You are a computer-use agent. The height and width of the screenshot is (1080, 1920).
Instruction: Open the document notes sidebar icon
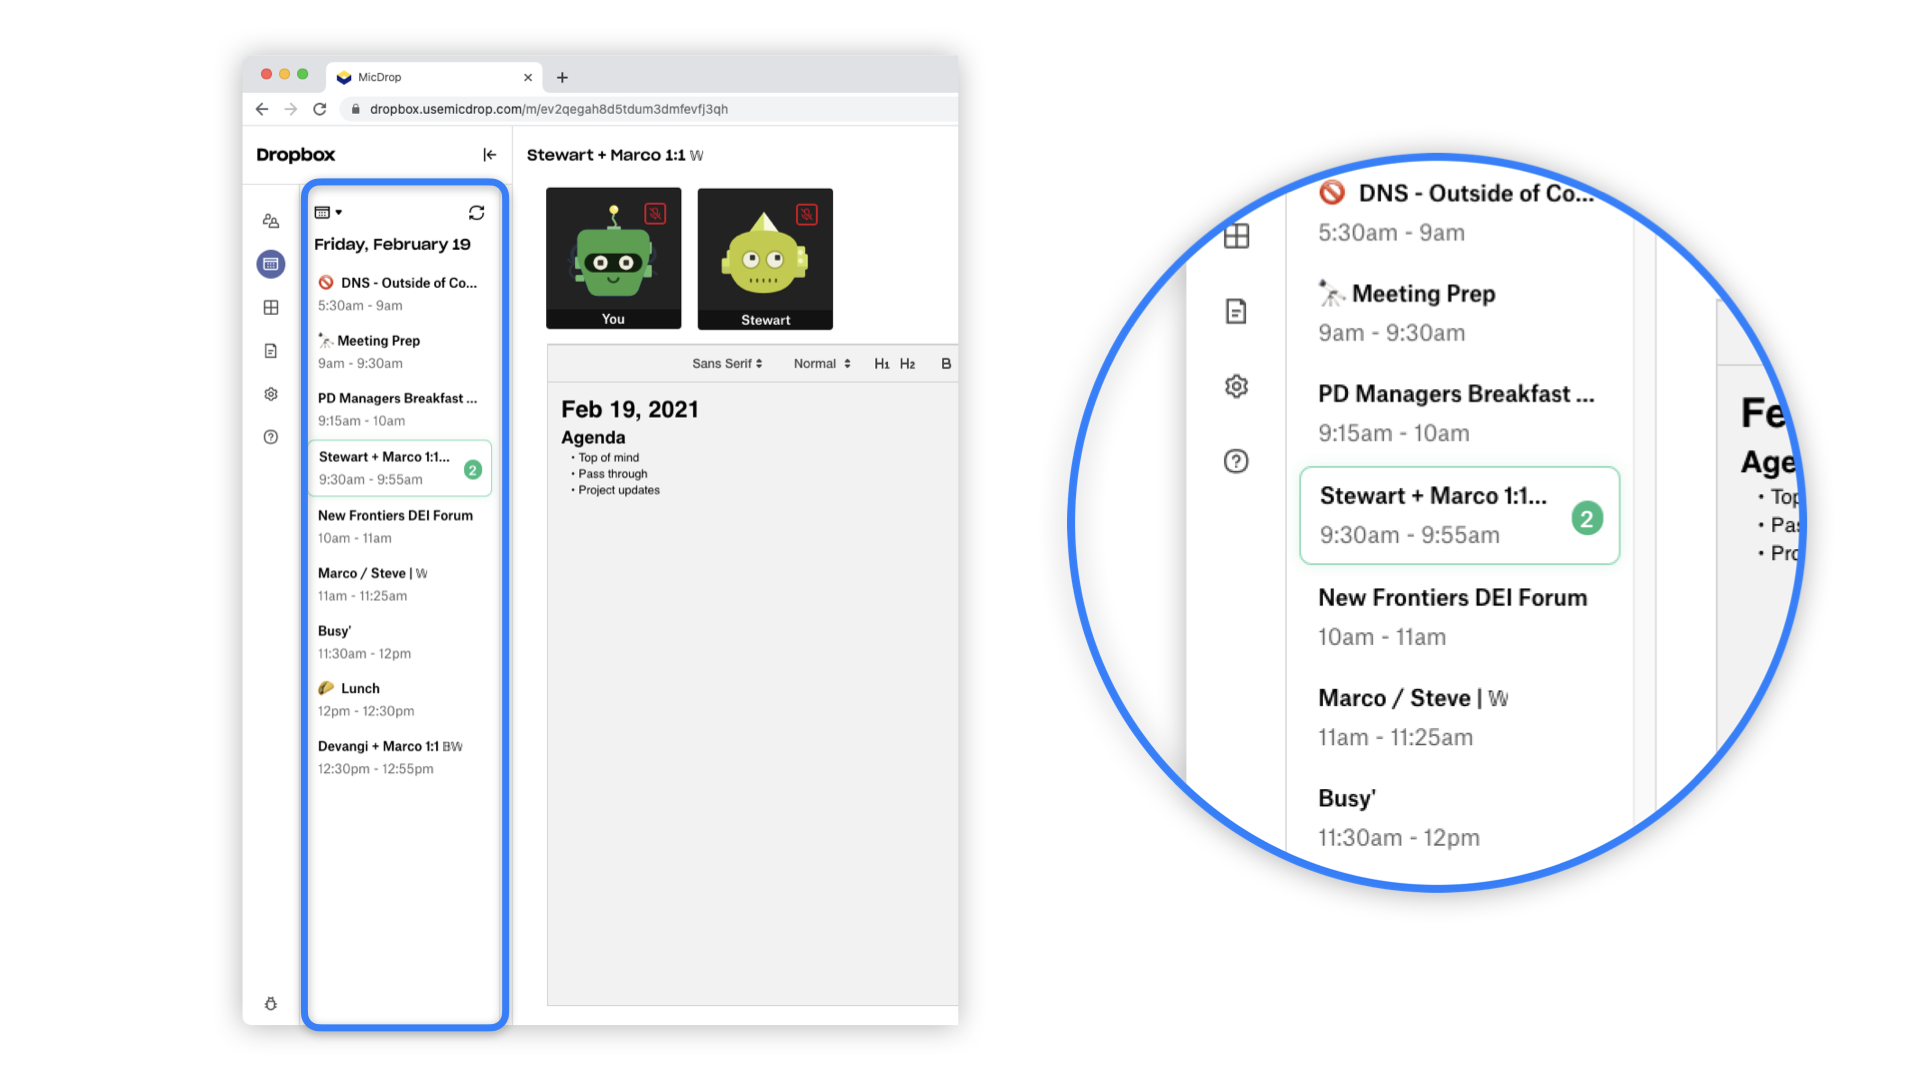point(271,351)
